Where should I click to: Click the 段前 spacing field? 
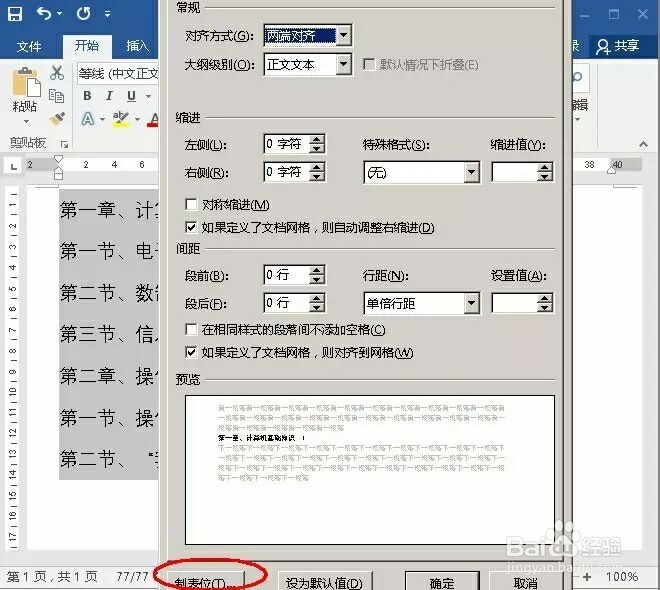tap(286, 275)
